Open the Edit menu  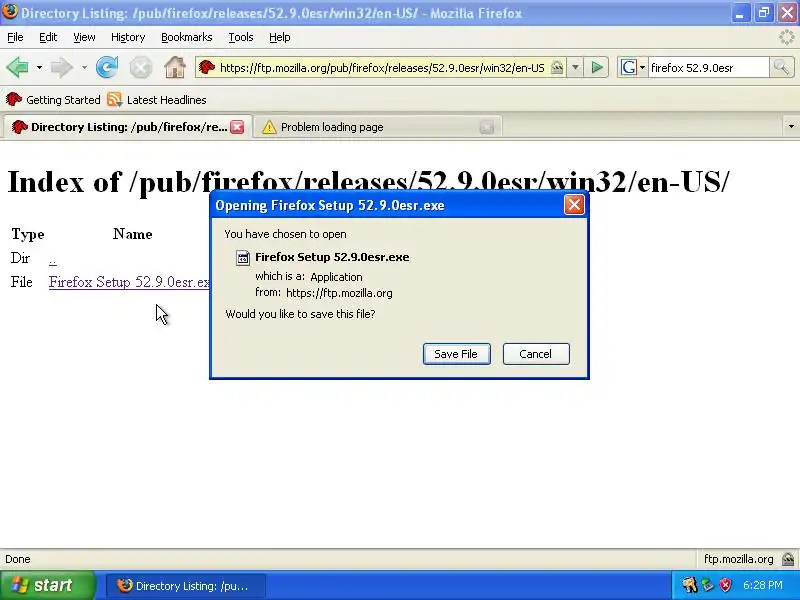pyautogui.click(x=48, y=37)
